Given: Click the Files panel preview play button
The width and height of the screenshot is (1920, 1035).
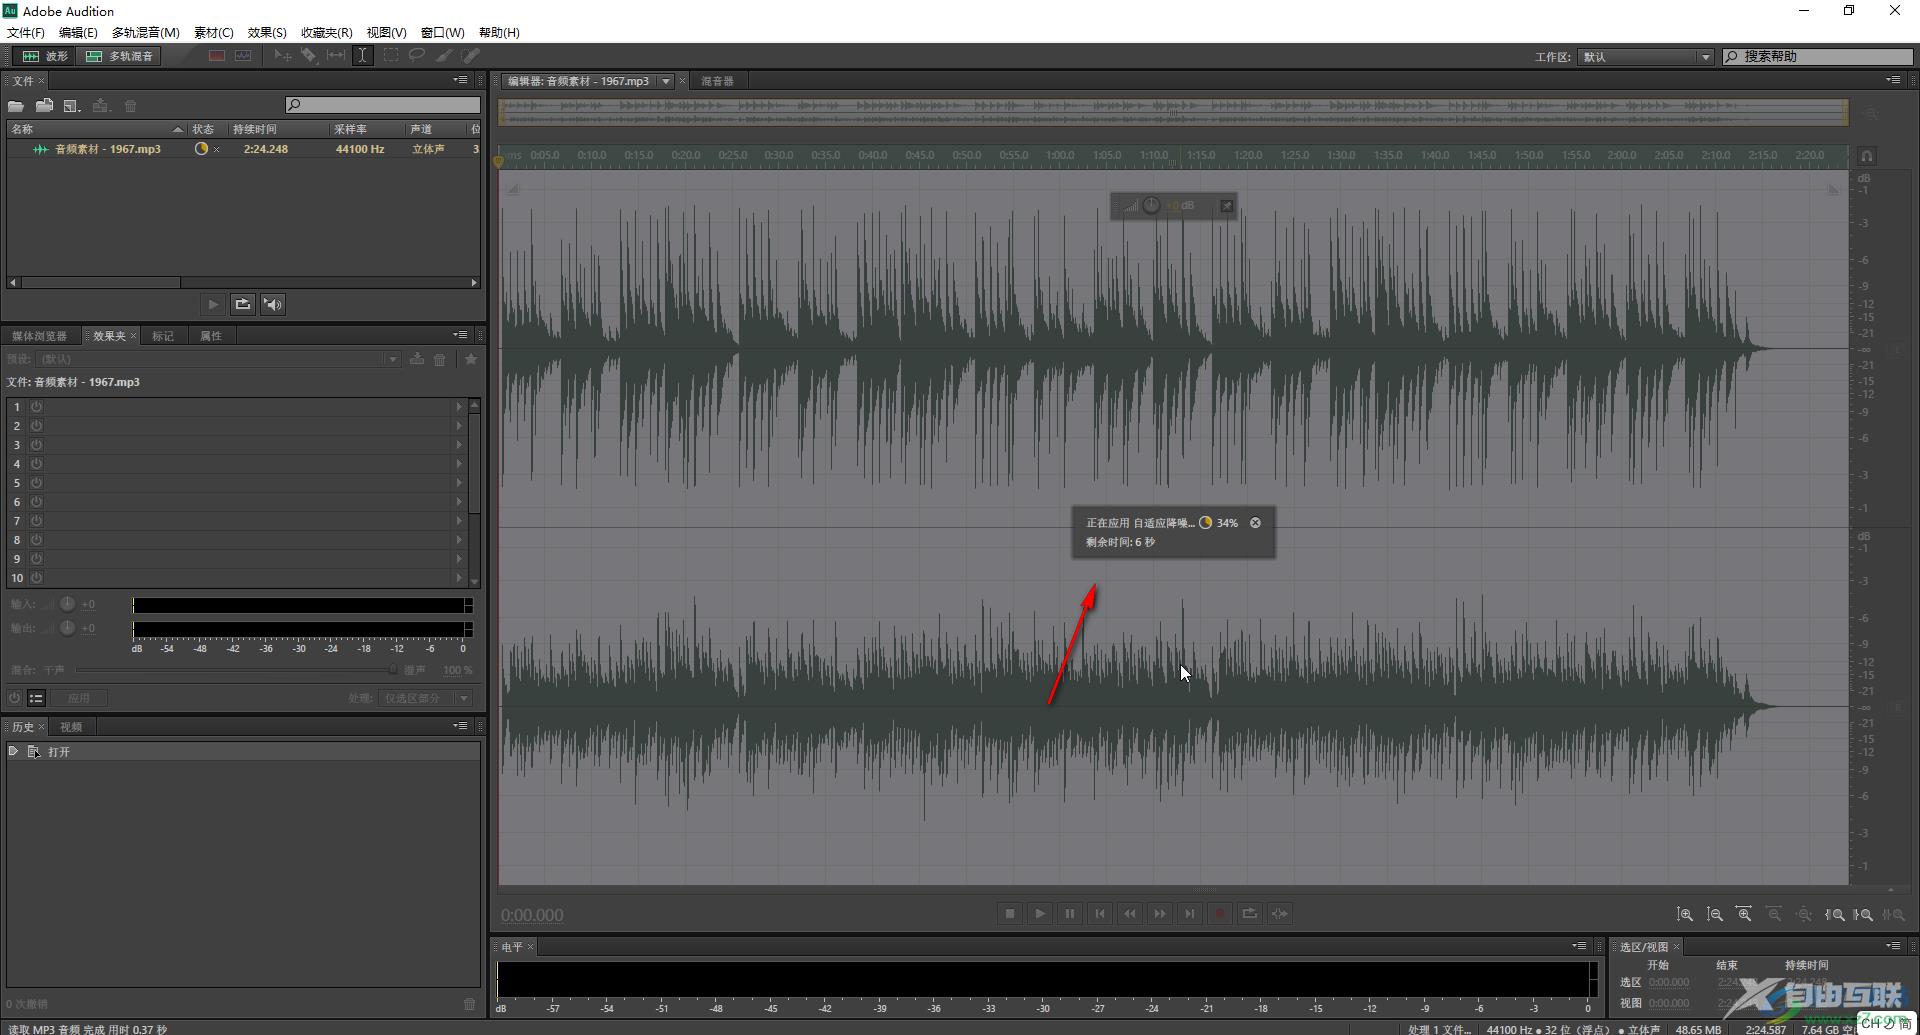Looking at the screenshot, I should [212, 304].
